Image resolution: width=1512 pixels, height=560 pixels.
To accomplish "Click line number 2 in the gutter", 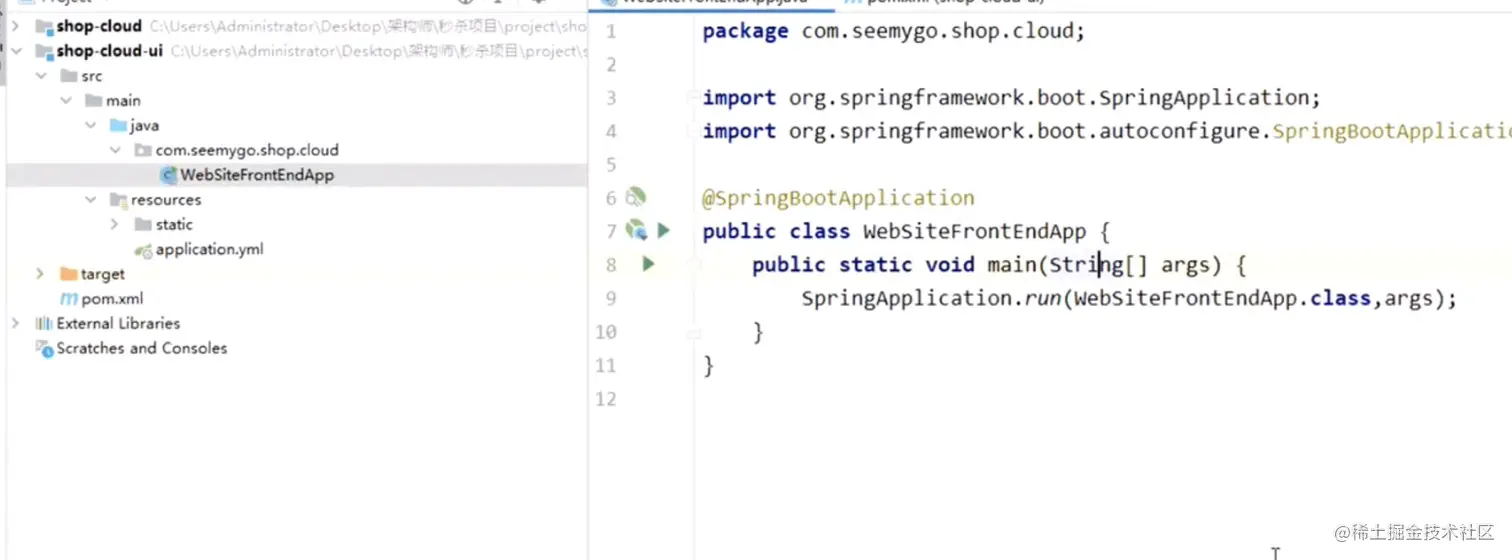I will 611,65.
